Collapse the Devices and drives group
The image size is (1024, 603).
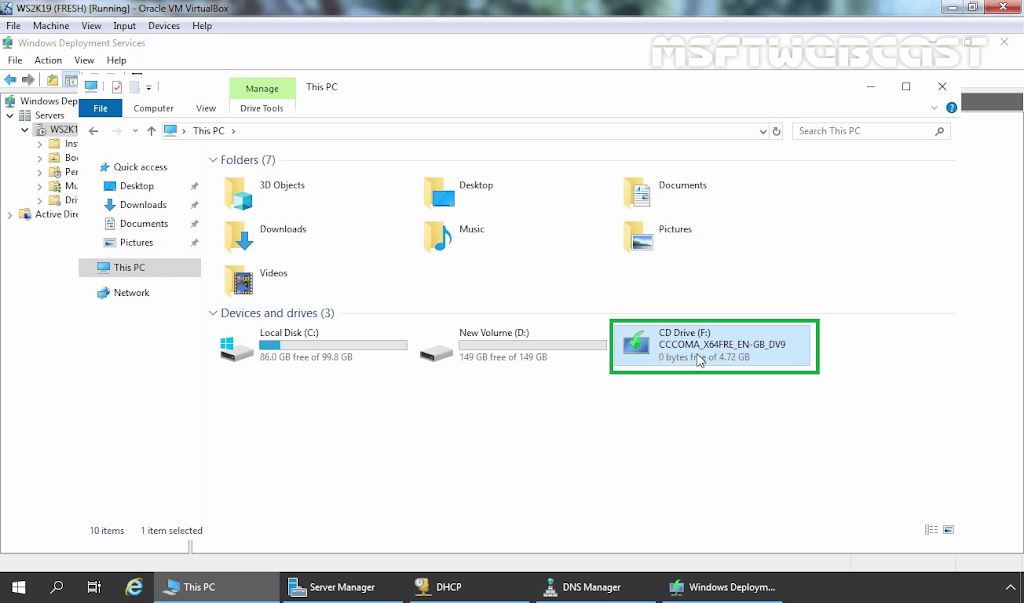click(213, 314)
